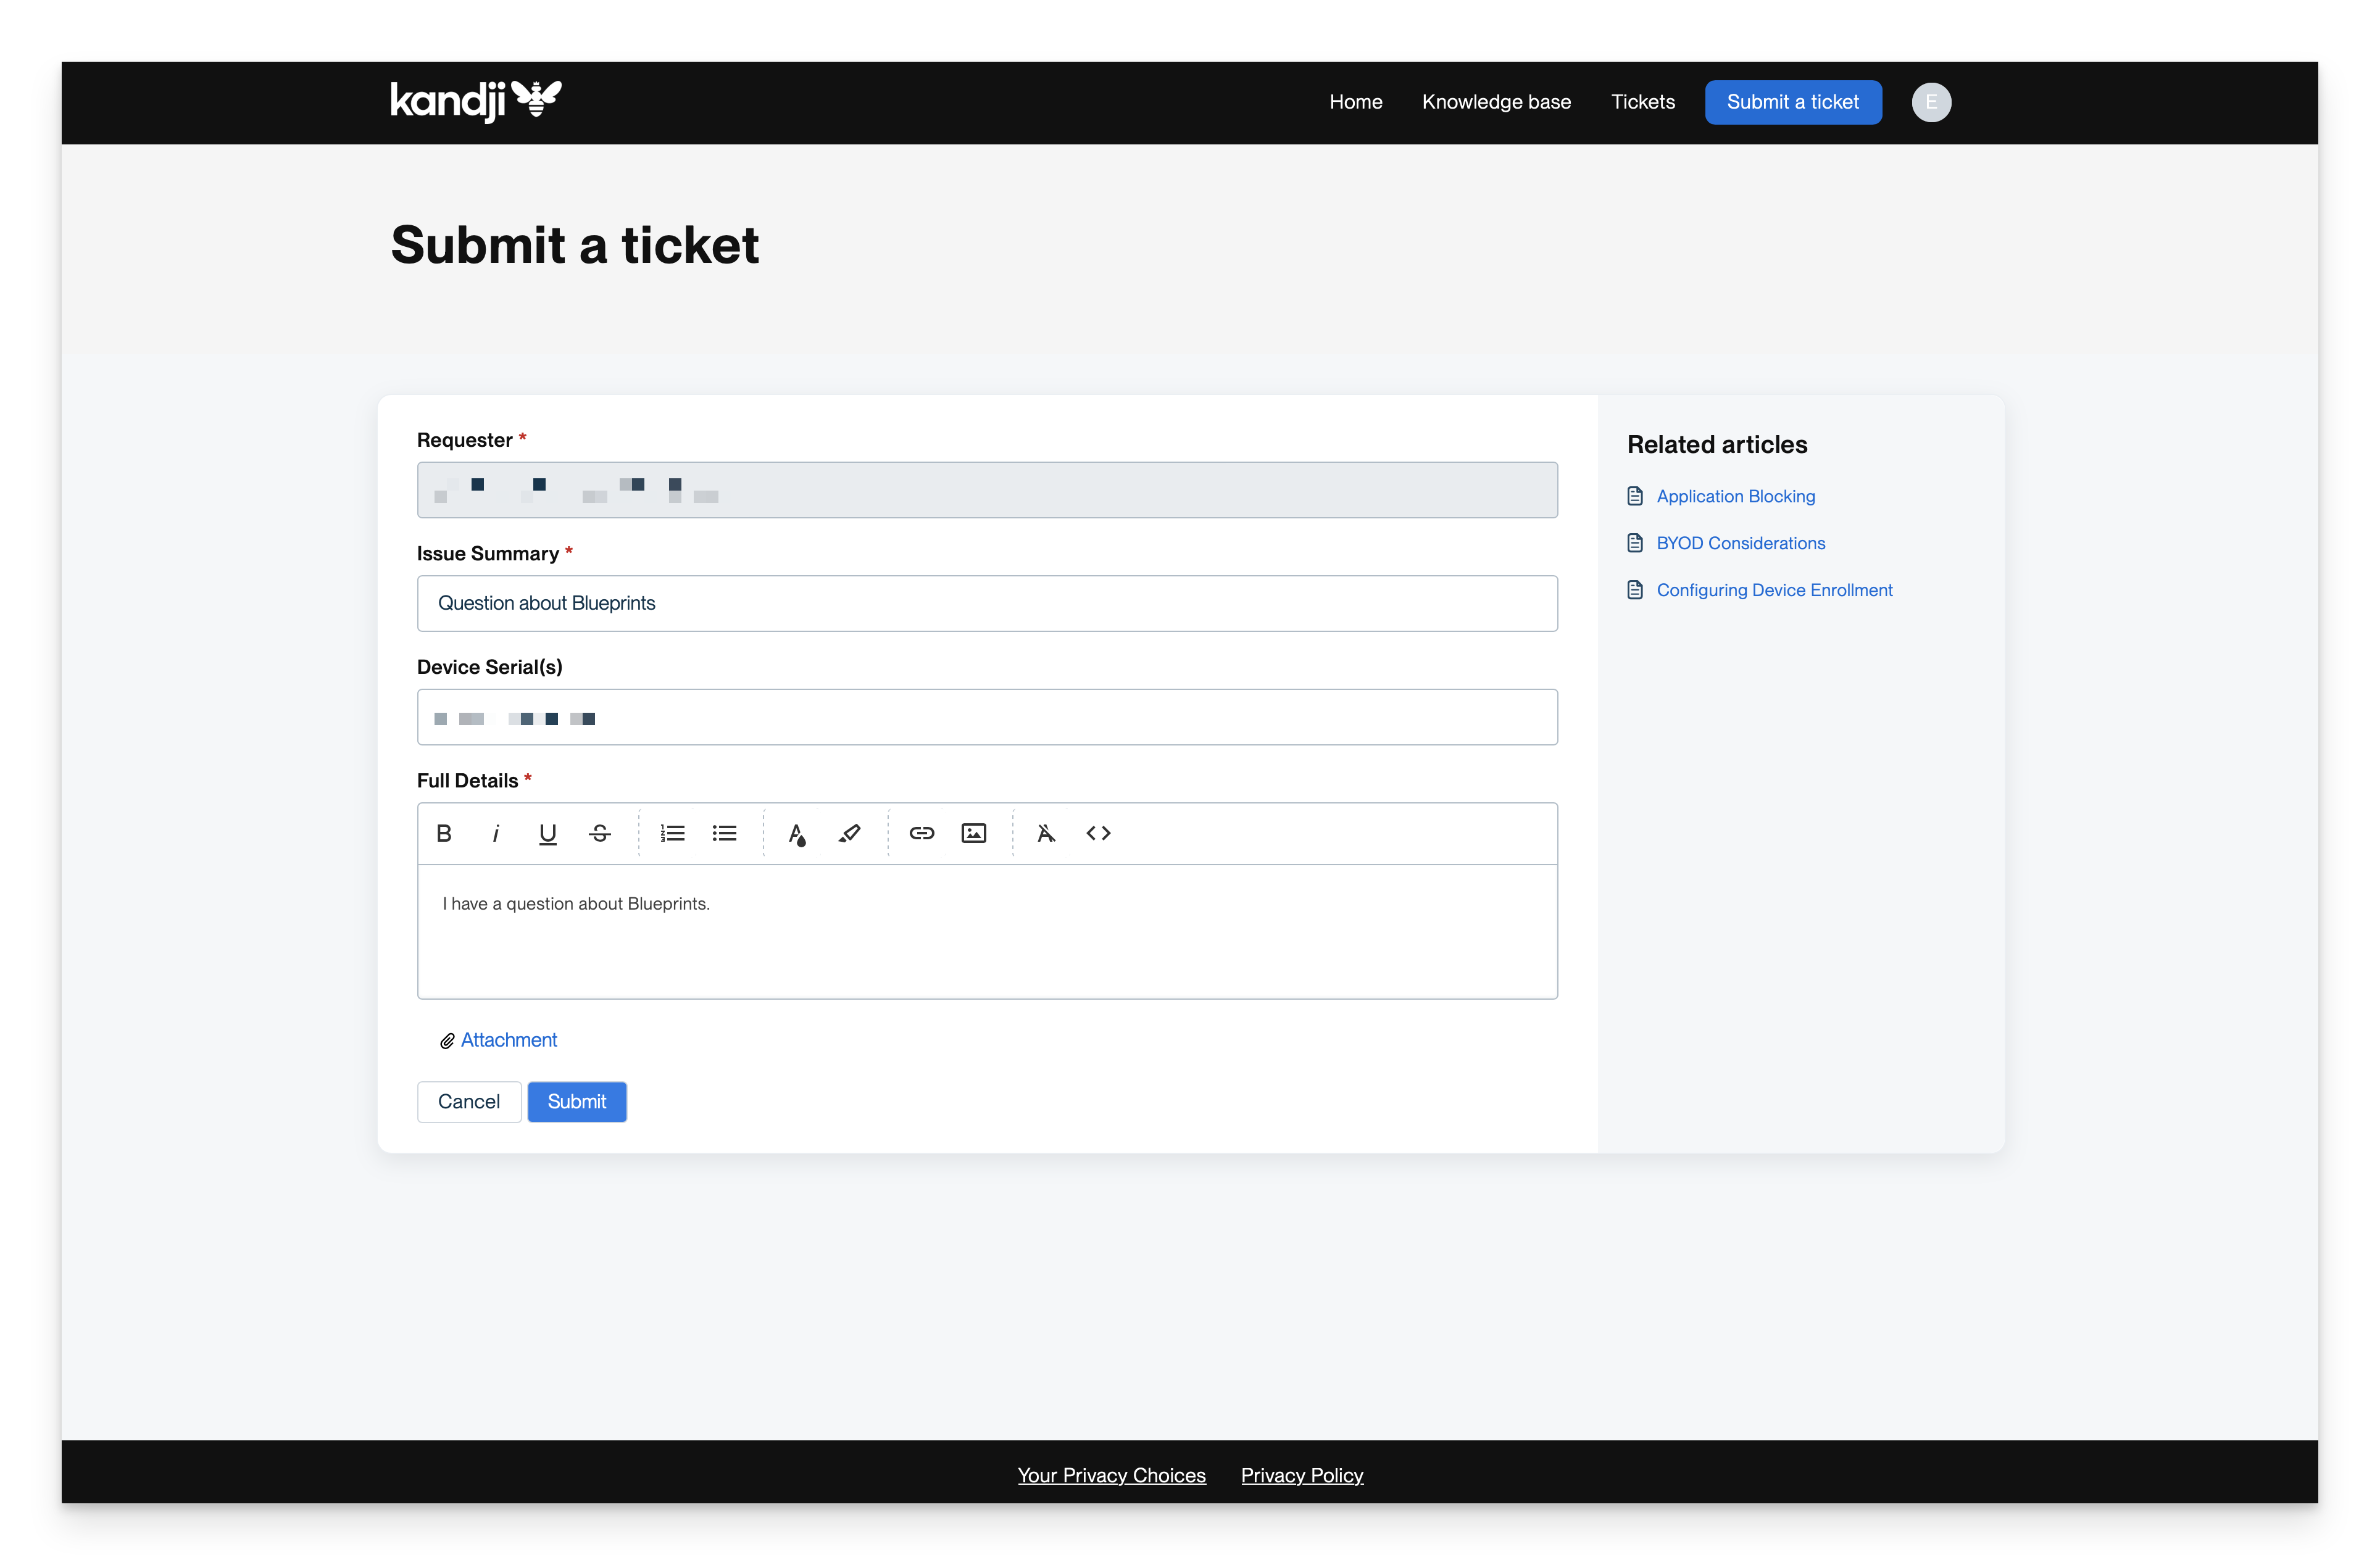Apply an ordered numbered list

point(672,833)
